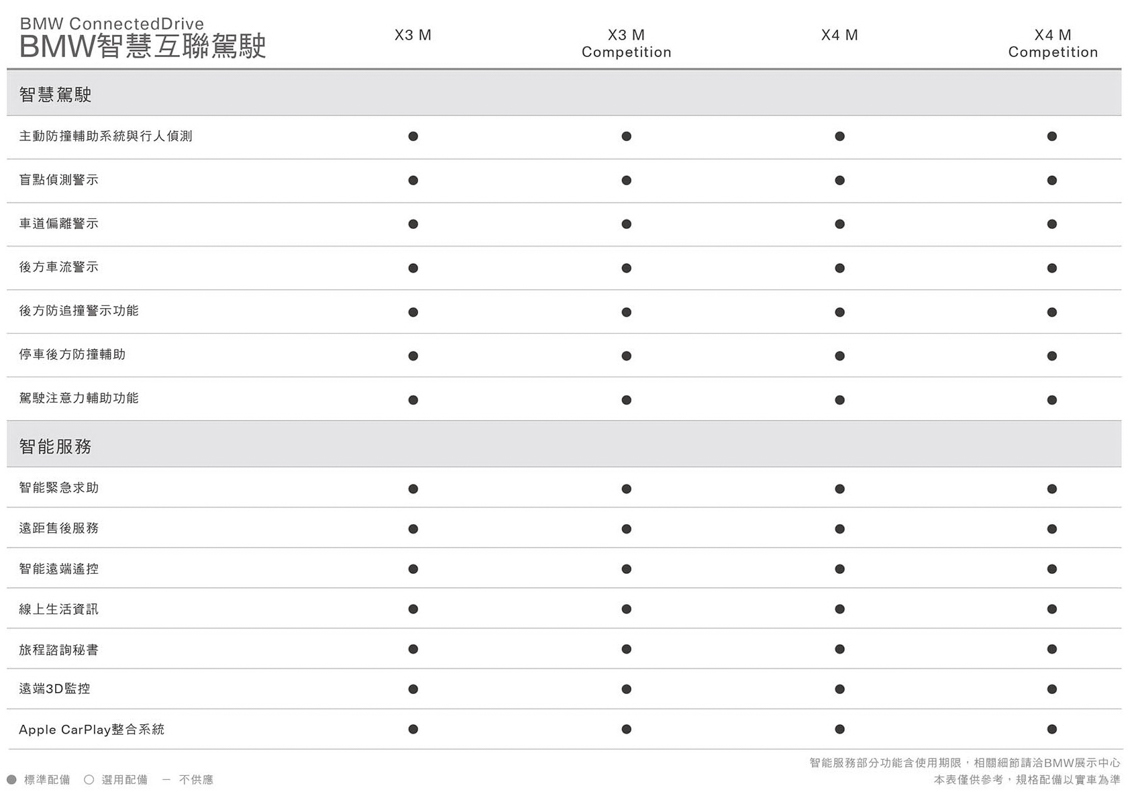1132x800 pixels.
Task: Click the 後方防追撞警示功能 dot under X3 M Competition
Action: (x=626, y=312)
